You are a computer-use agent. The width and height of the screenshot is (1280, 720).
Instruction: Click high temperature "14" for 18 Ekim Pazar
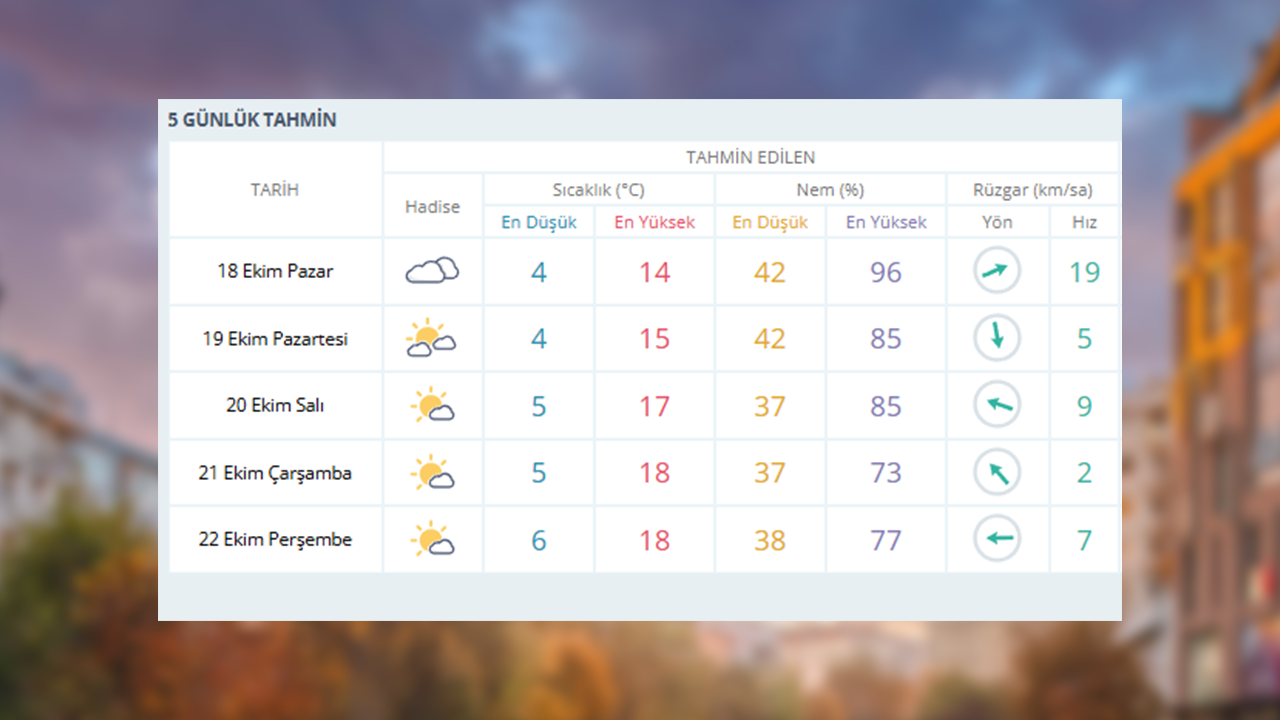(654, 272)
